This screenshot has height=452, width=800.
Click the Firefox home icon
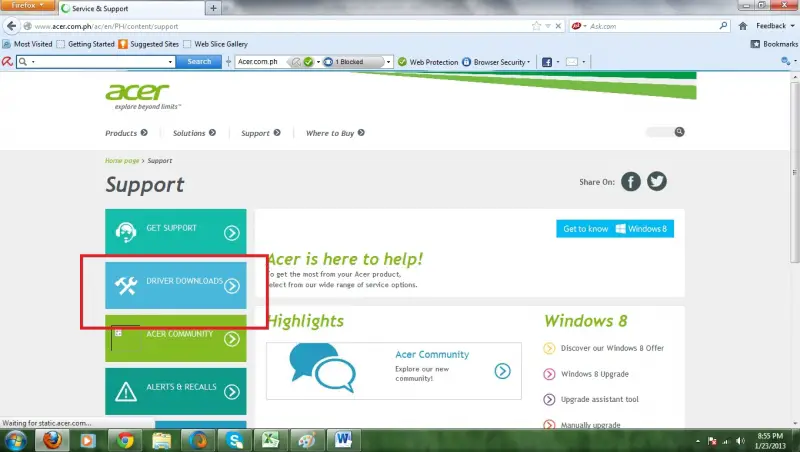[x=743, y=26]
